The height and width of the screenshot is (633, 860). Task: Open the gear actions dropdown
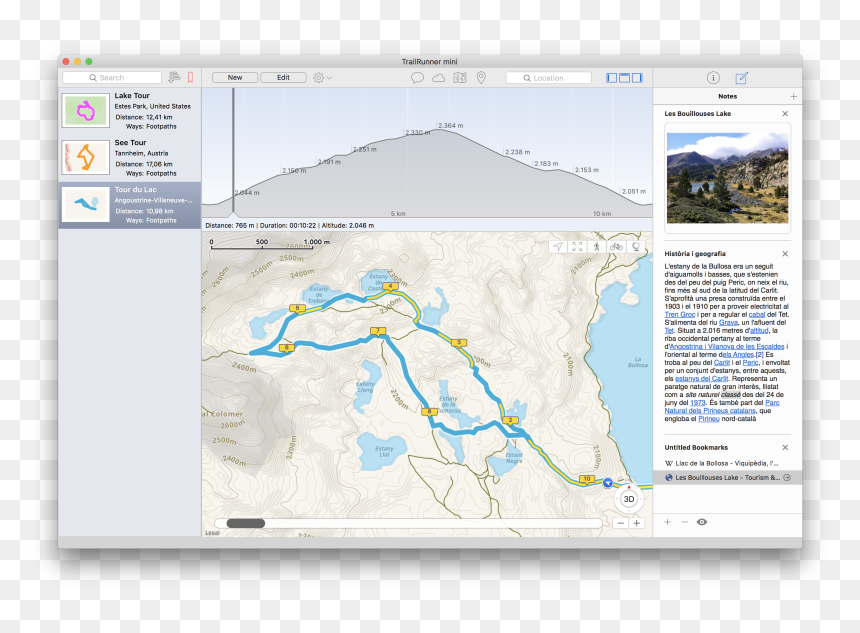tap(322, 78)
